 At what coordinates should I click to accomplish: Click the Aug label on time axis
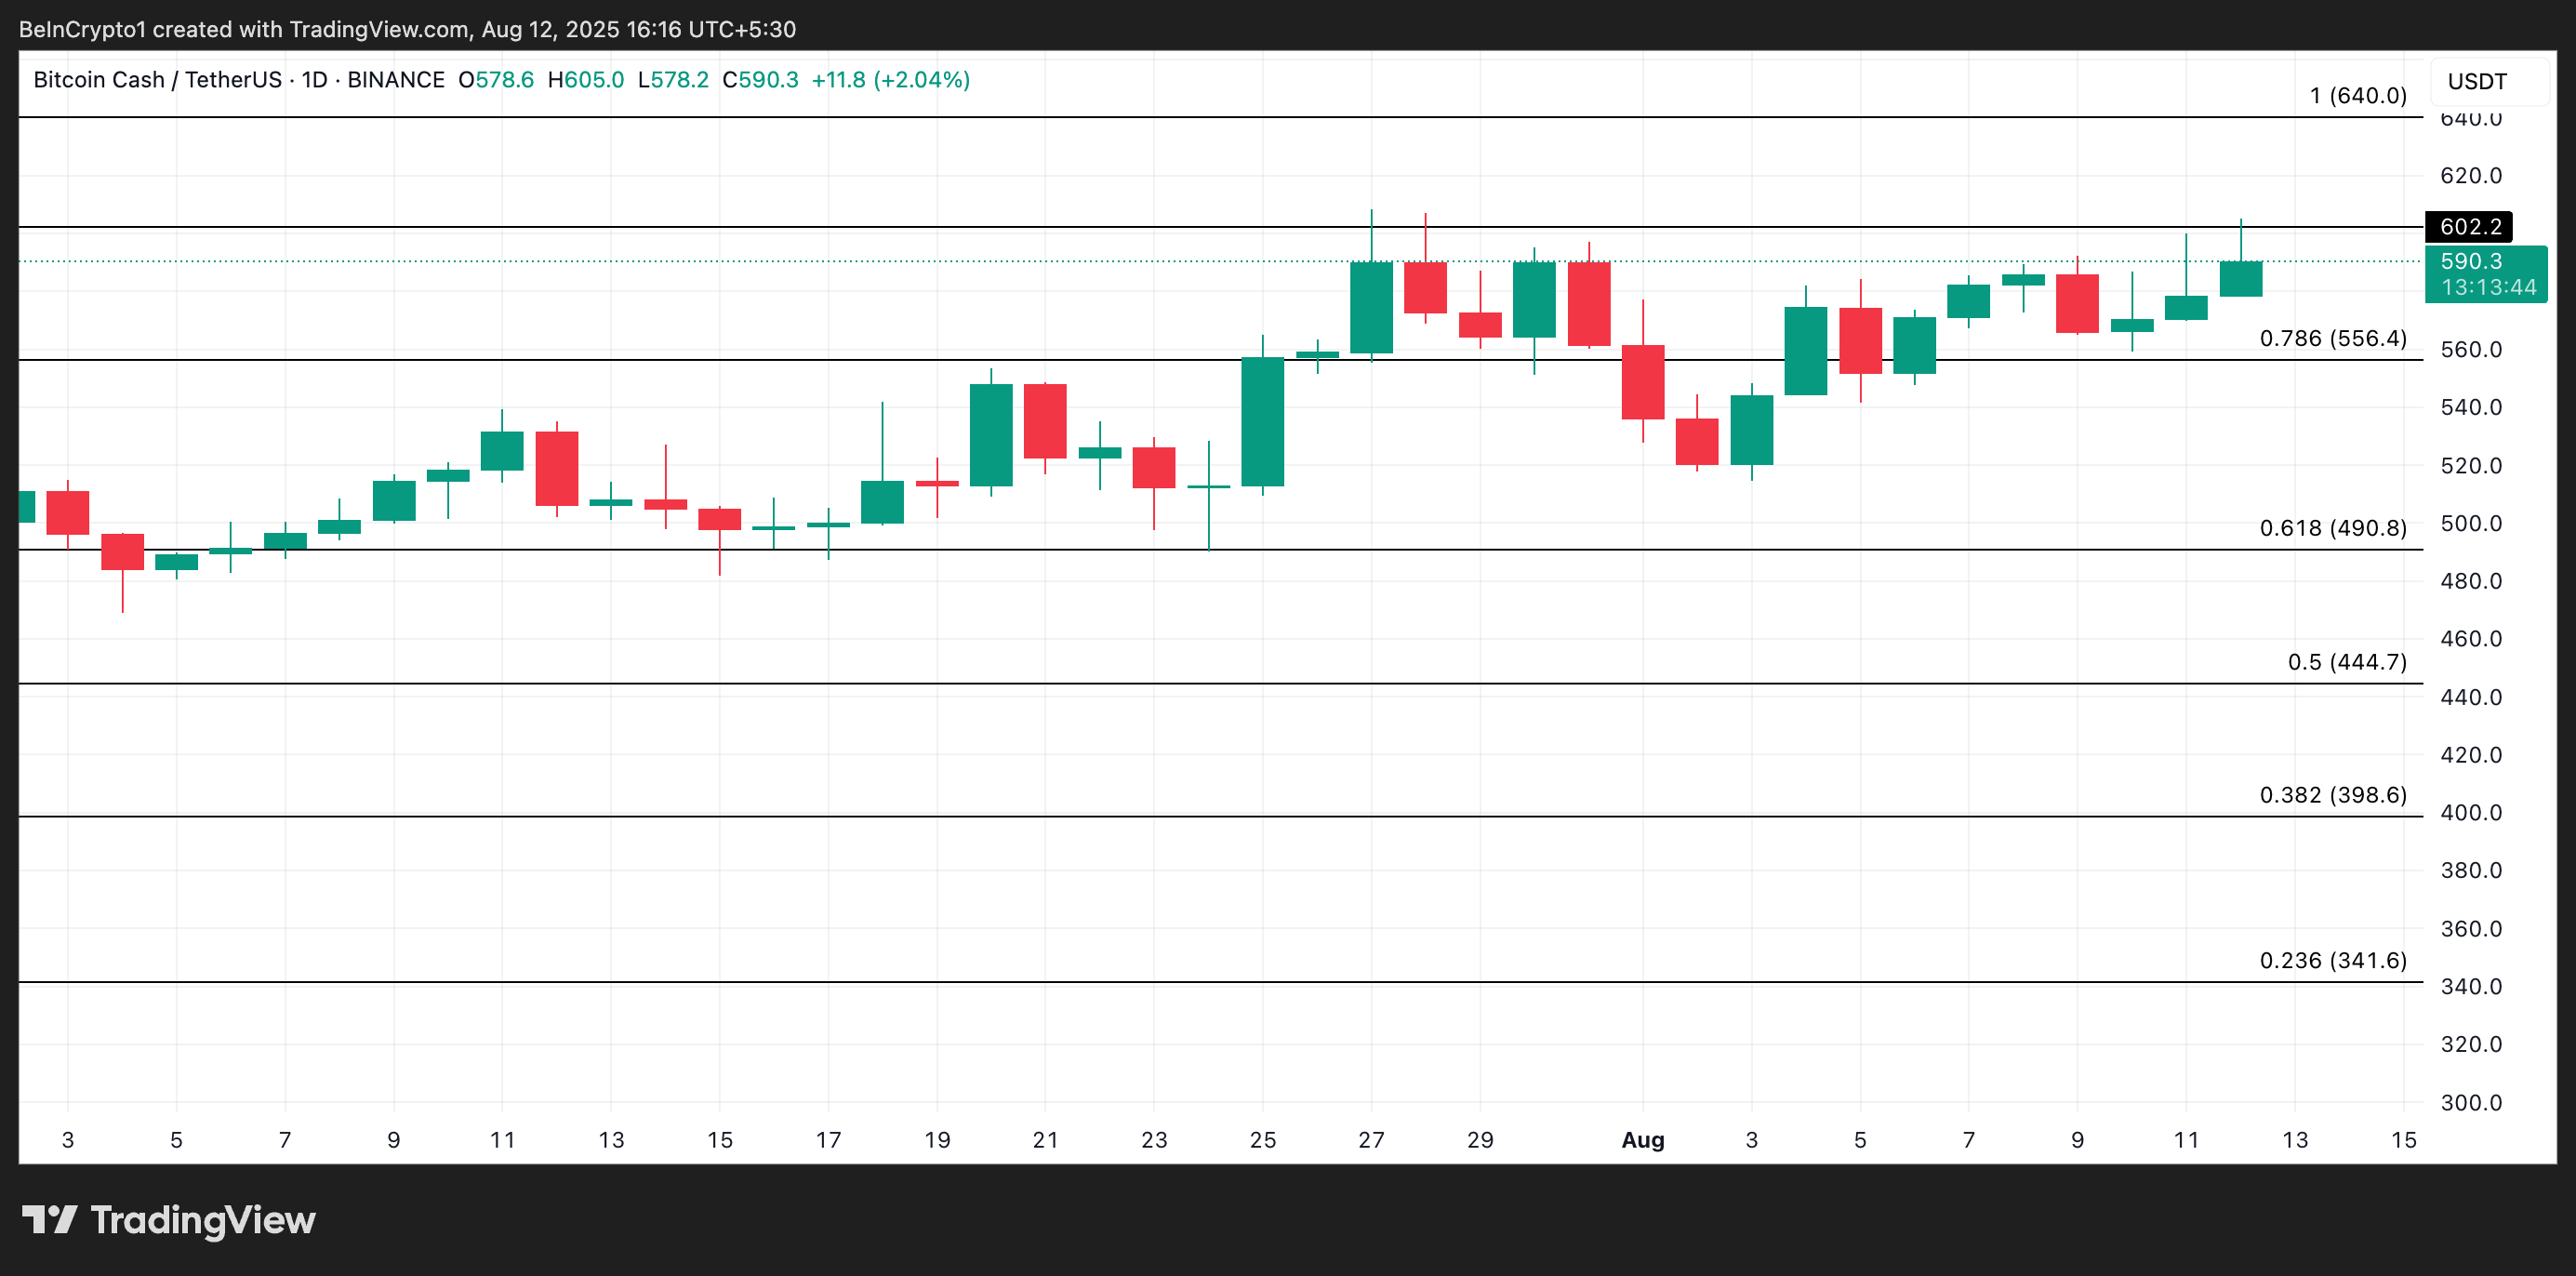tap(1642, 1140)
